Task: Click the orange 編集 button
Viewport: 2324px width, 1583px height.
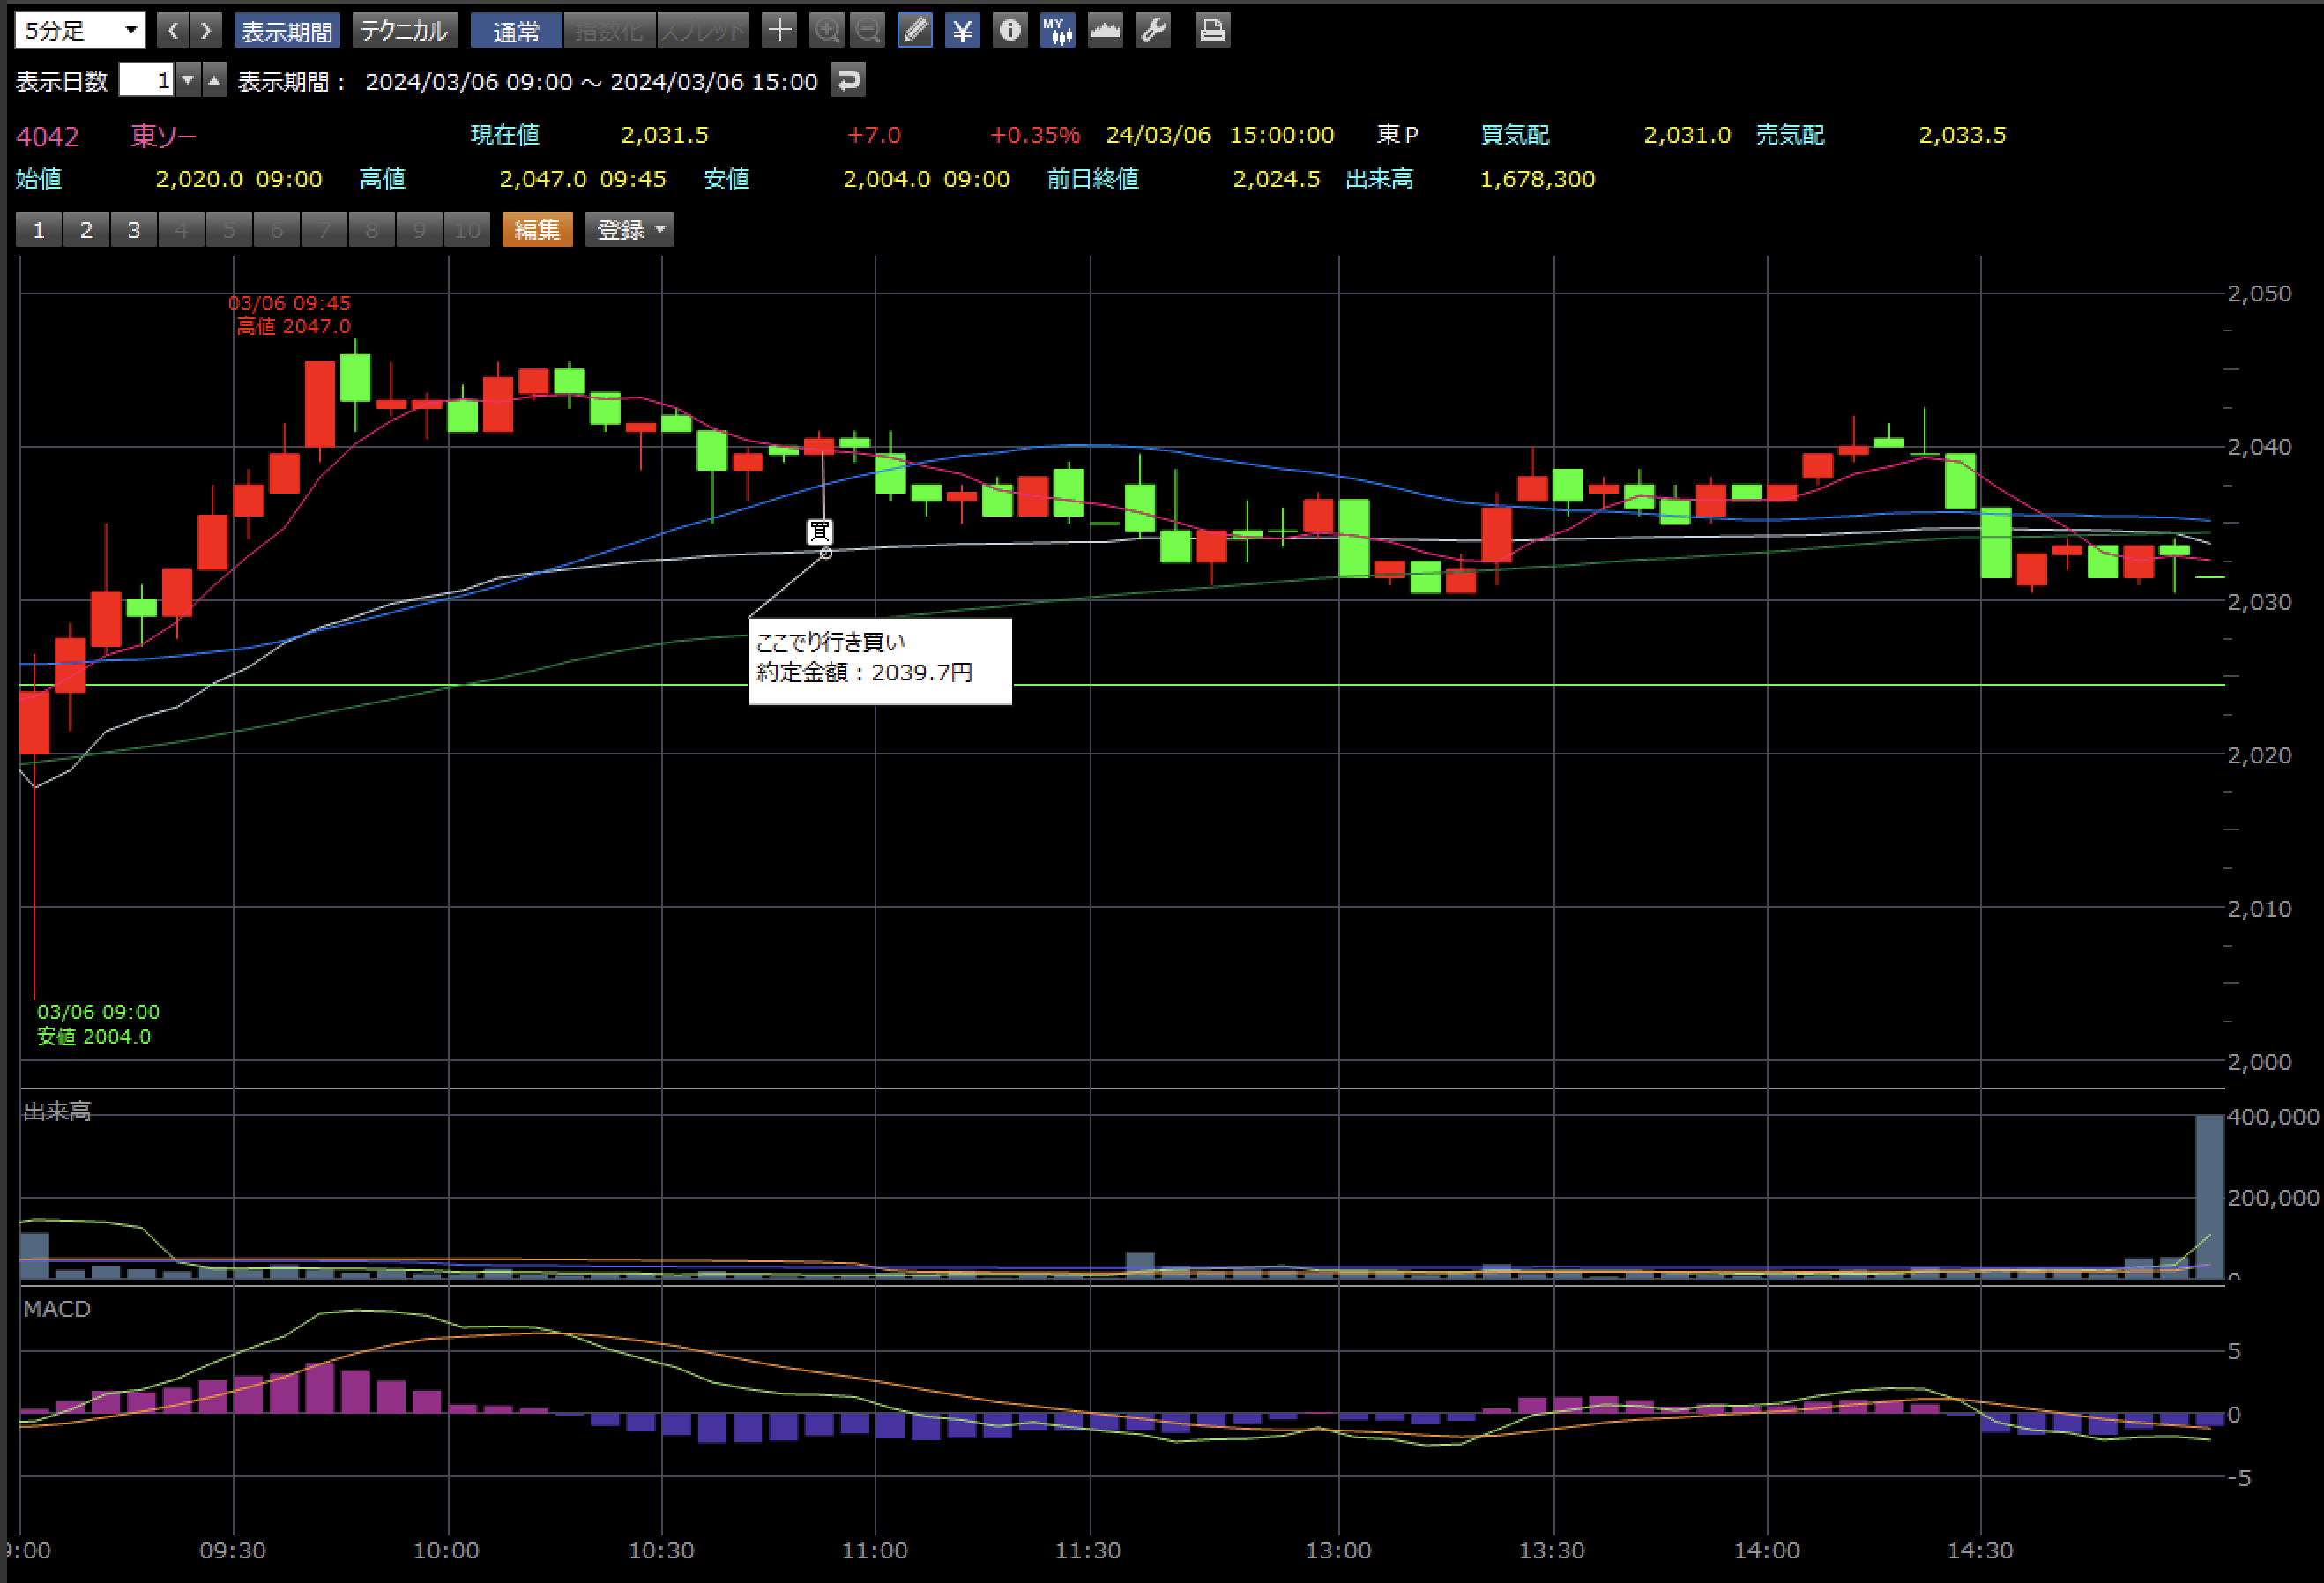Action: [x=537, y=229]
